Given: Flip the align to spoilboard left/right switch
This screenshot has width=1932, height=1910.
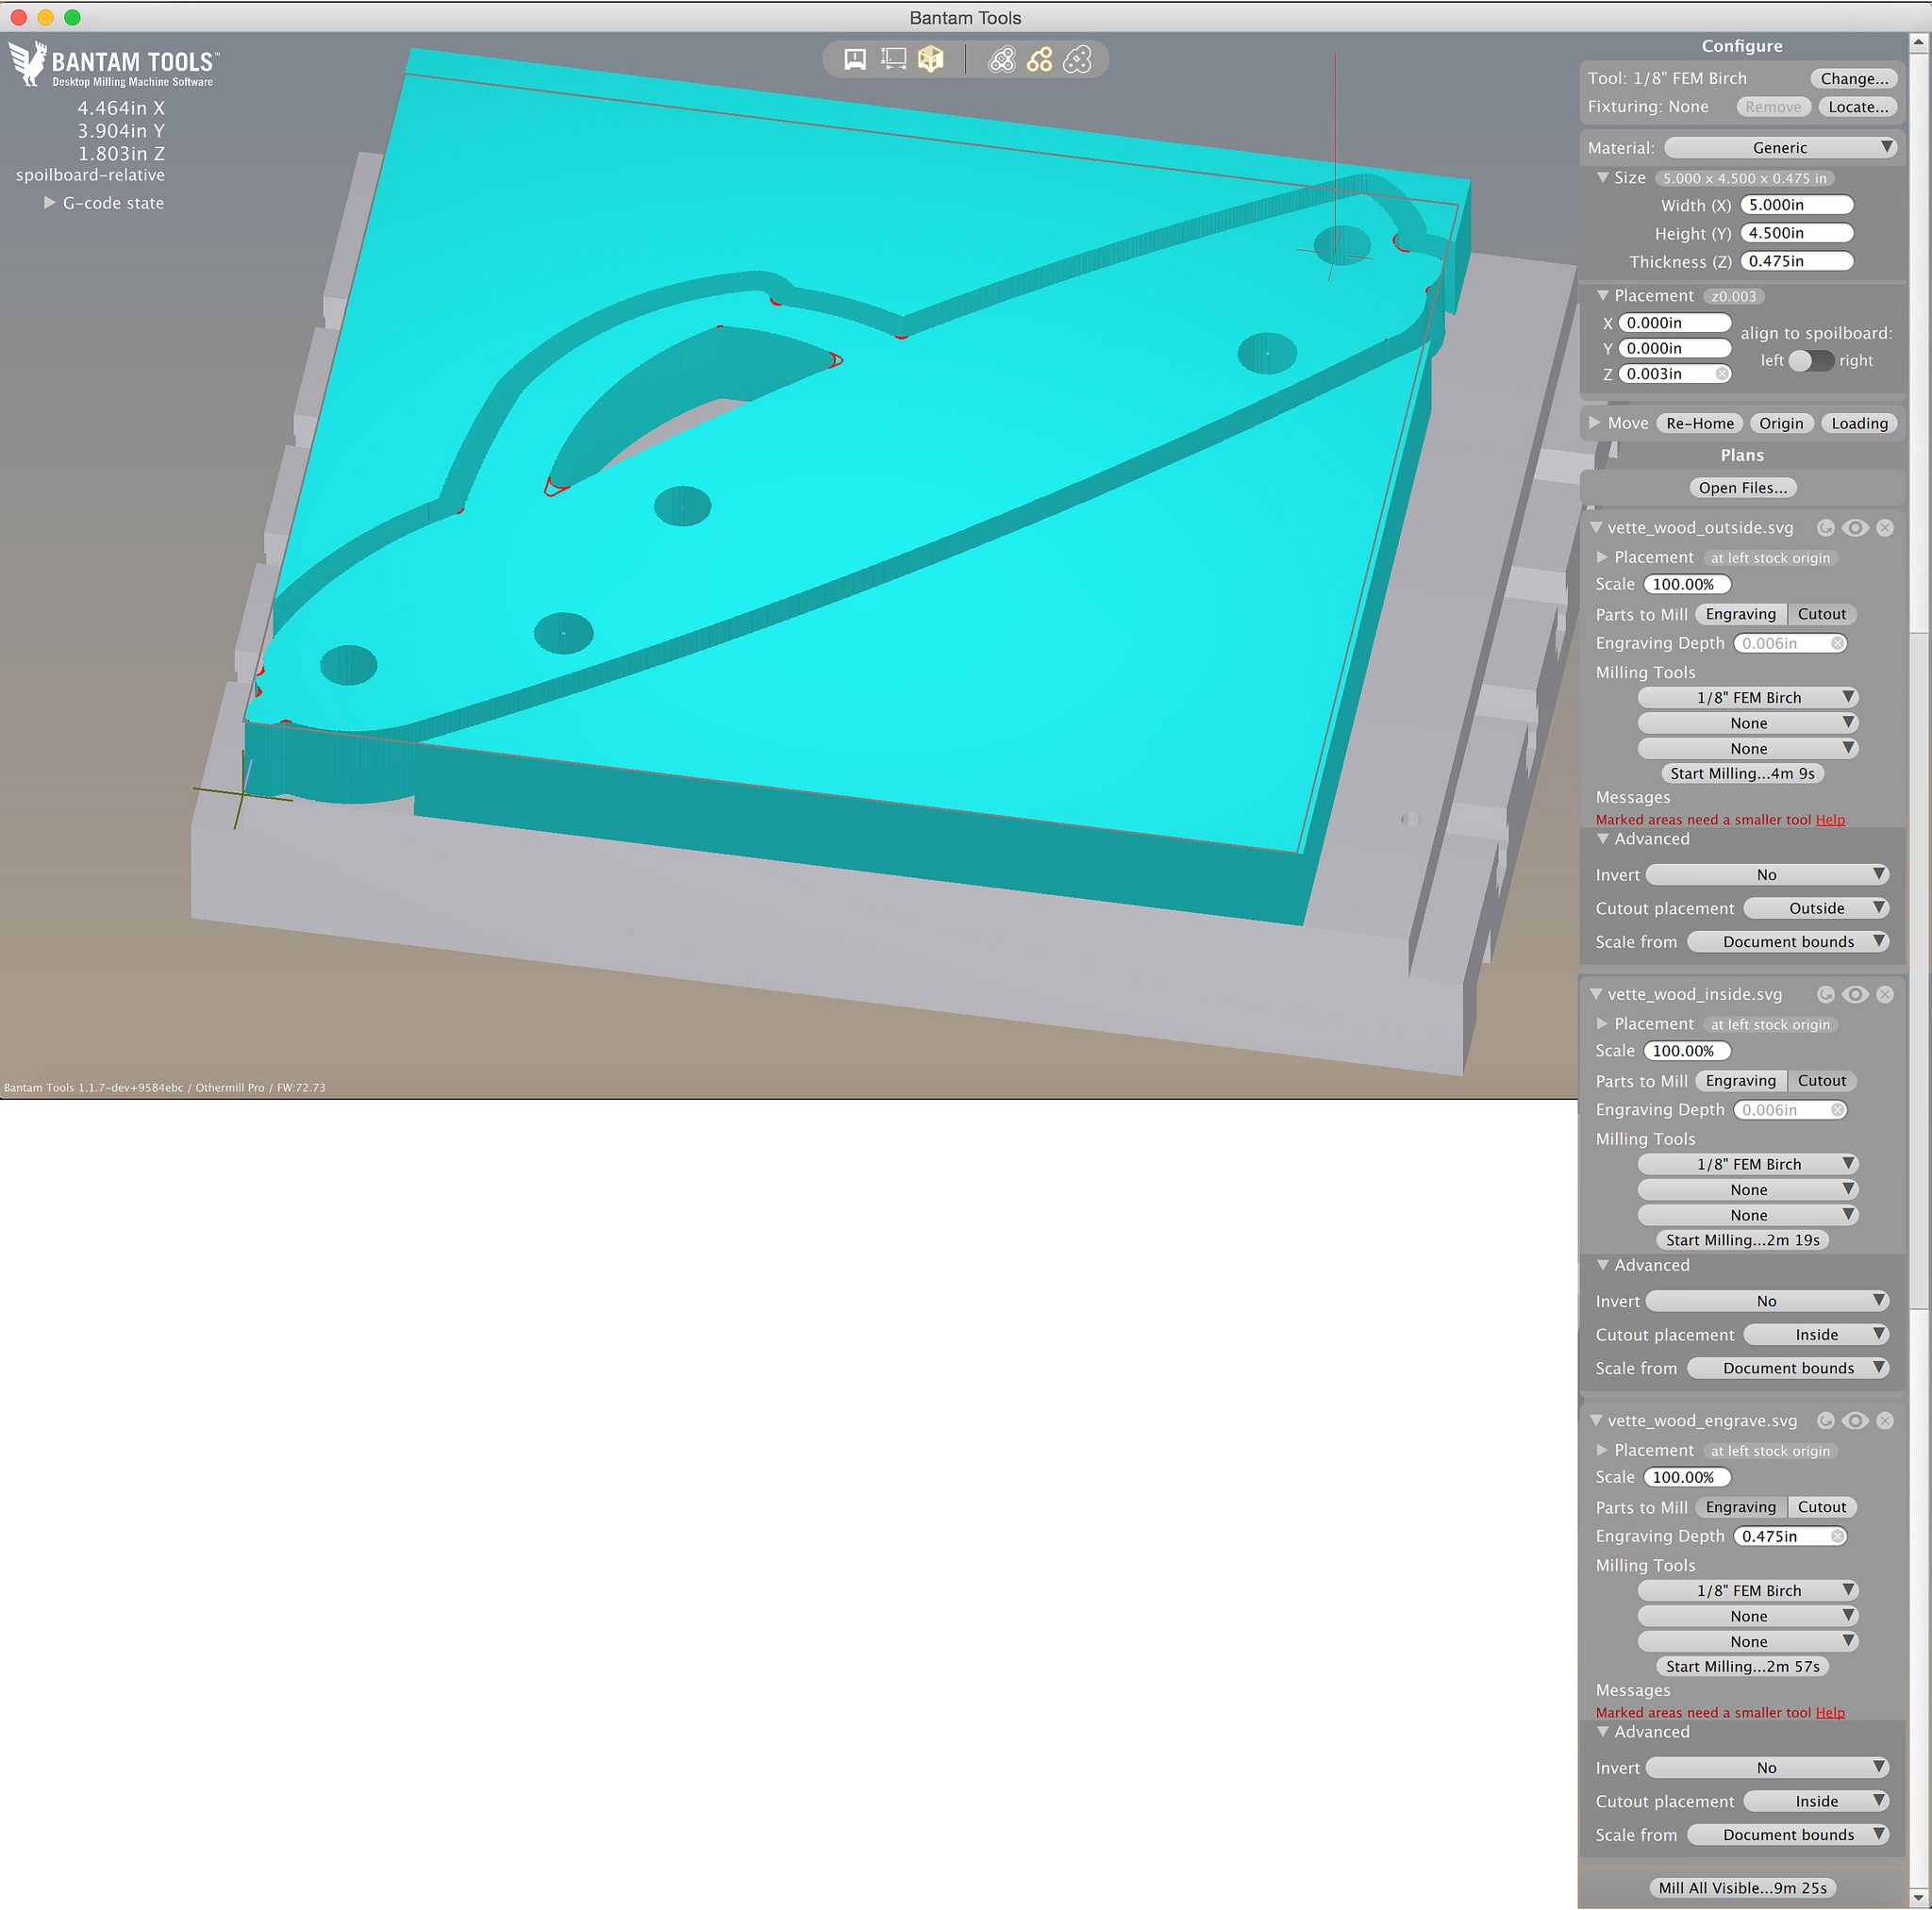Looking at the screenshot, I should [x=1810, y=360].
